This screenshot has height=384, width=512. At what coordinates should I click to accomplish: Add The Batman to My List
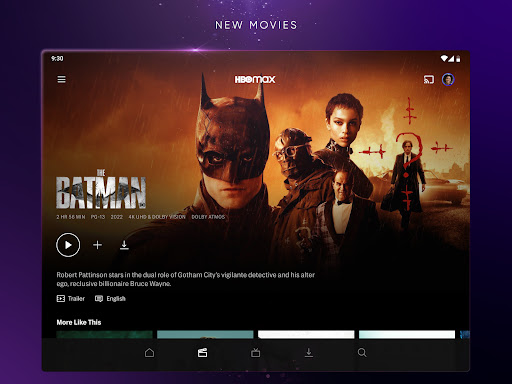pos(97,245)
